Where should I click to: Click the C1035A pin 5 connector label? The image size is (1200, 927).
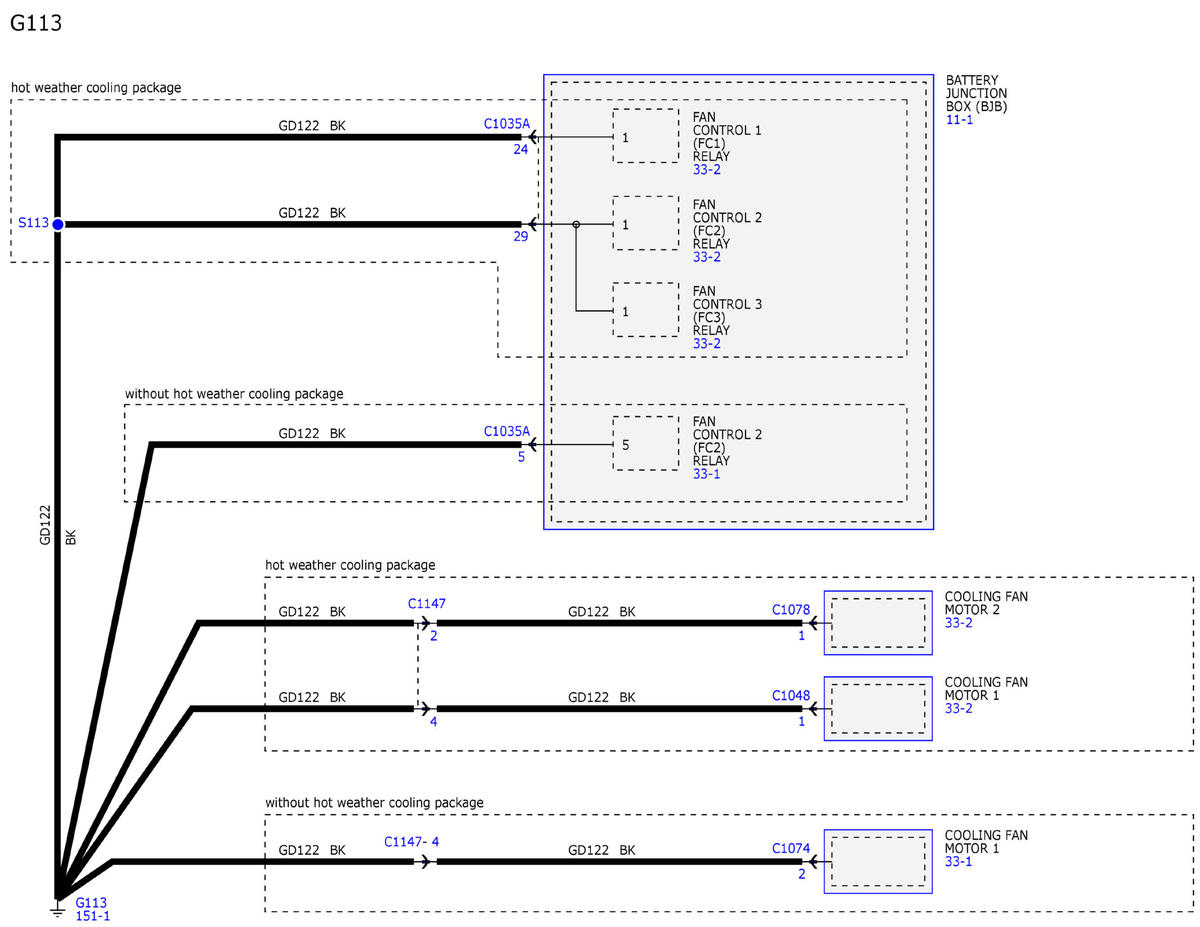[x=506, y=431]
